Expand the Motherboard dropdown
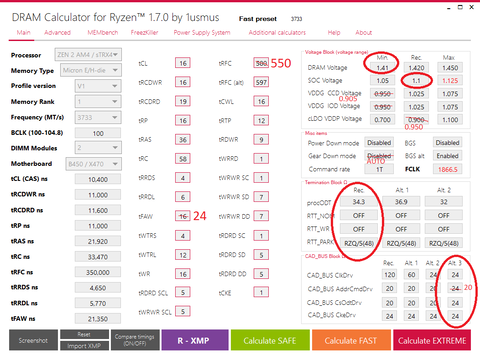 click(x=93, y=164)
